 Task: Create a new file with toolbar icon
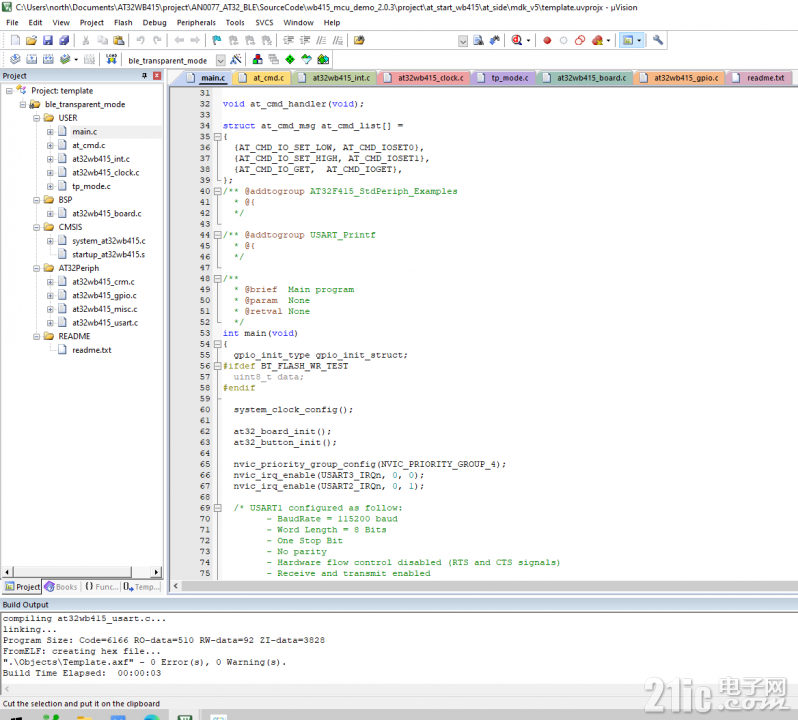click(x=15, y=40)
